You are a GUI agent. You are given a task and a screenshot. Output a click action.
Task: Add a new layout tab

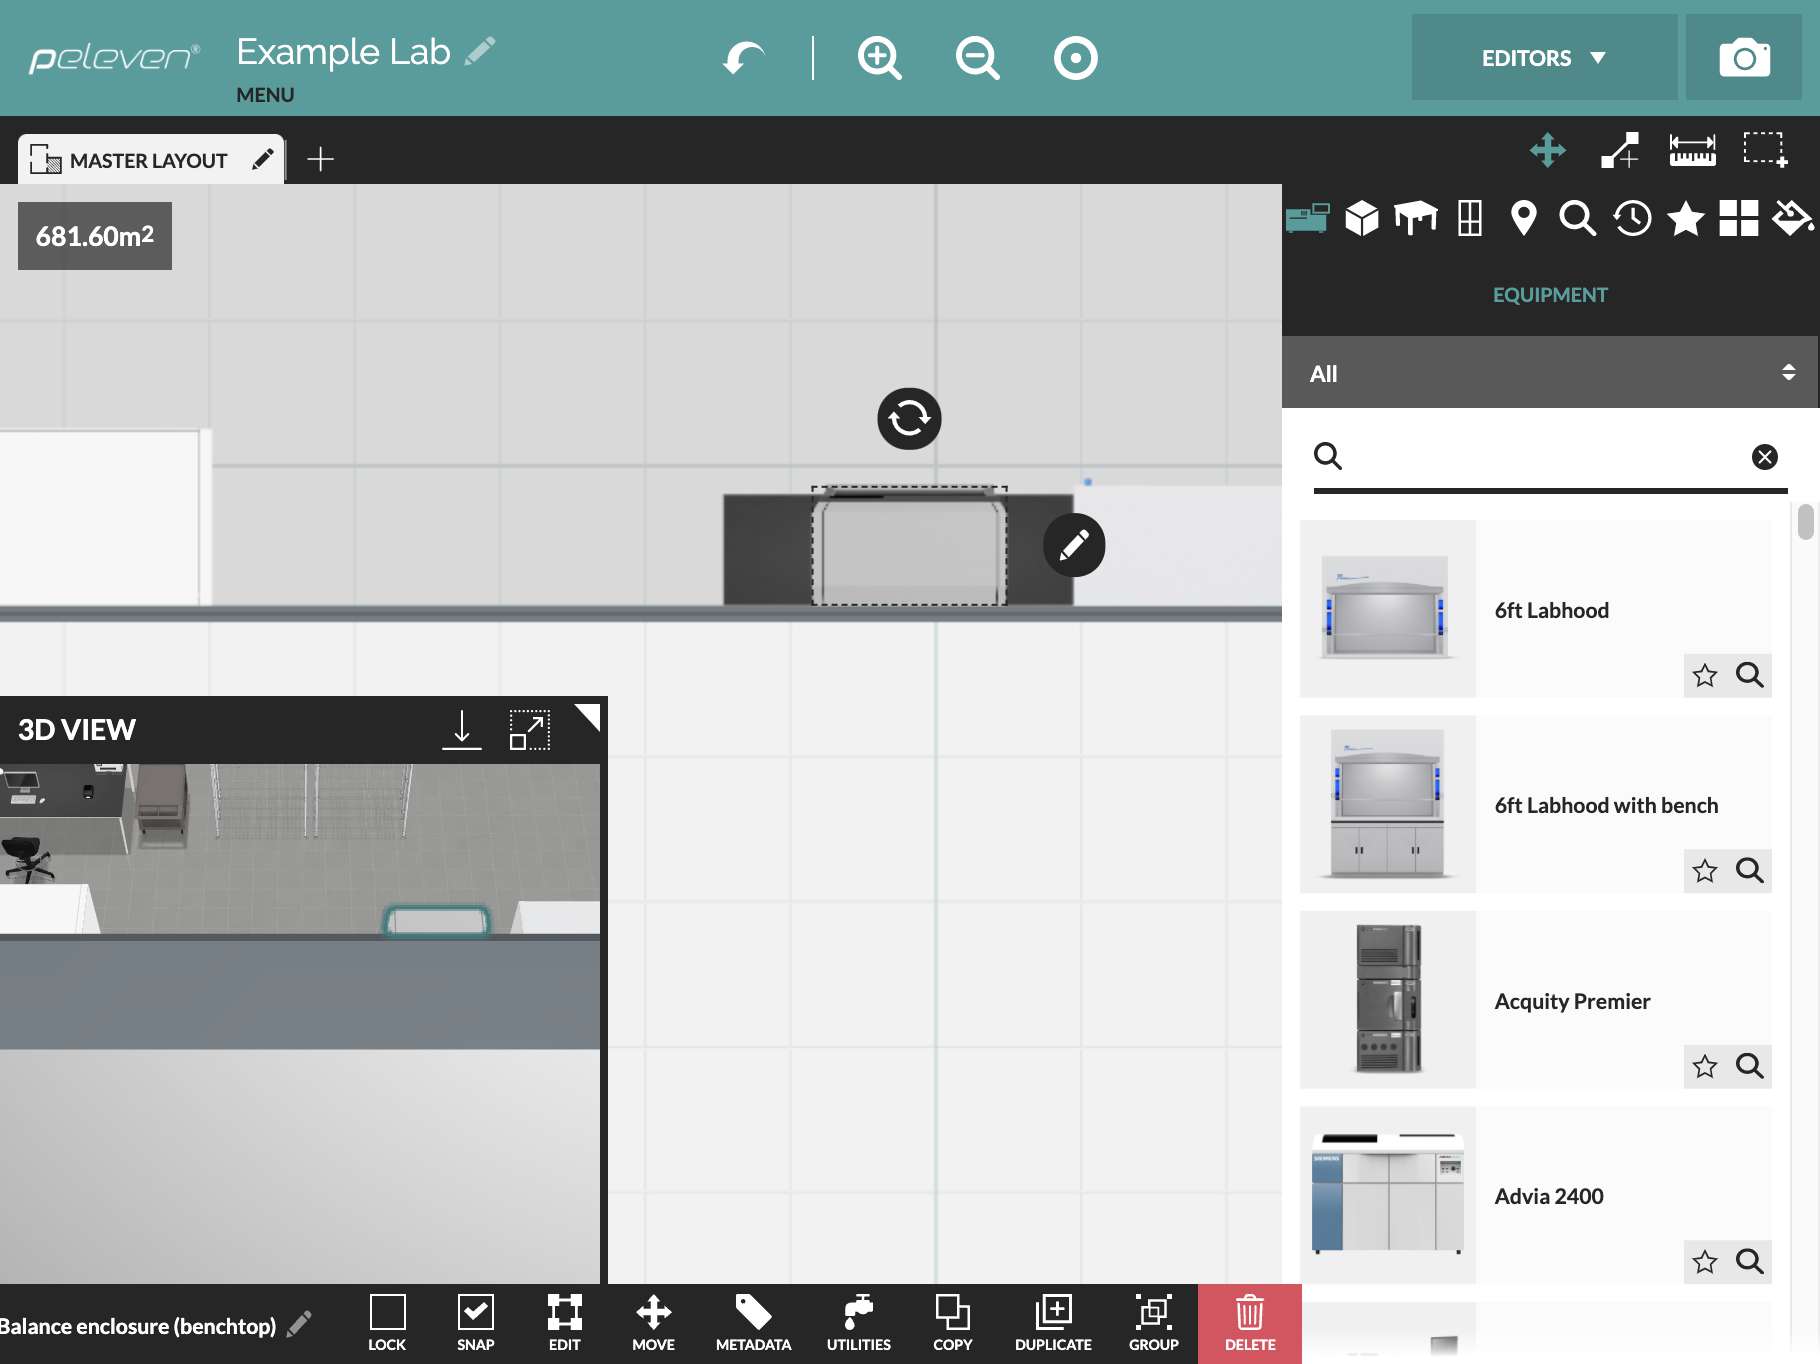point(320,159)
